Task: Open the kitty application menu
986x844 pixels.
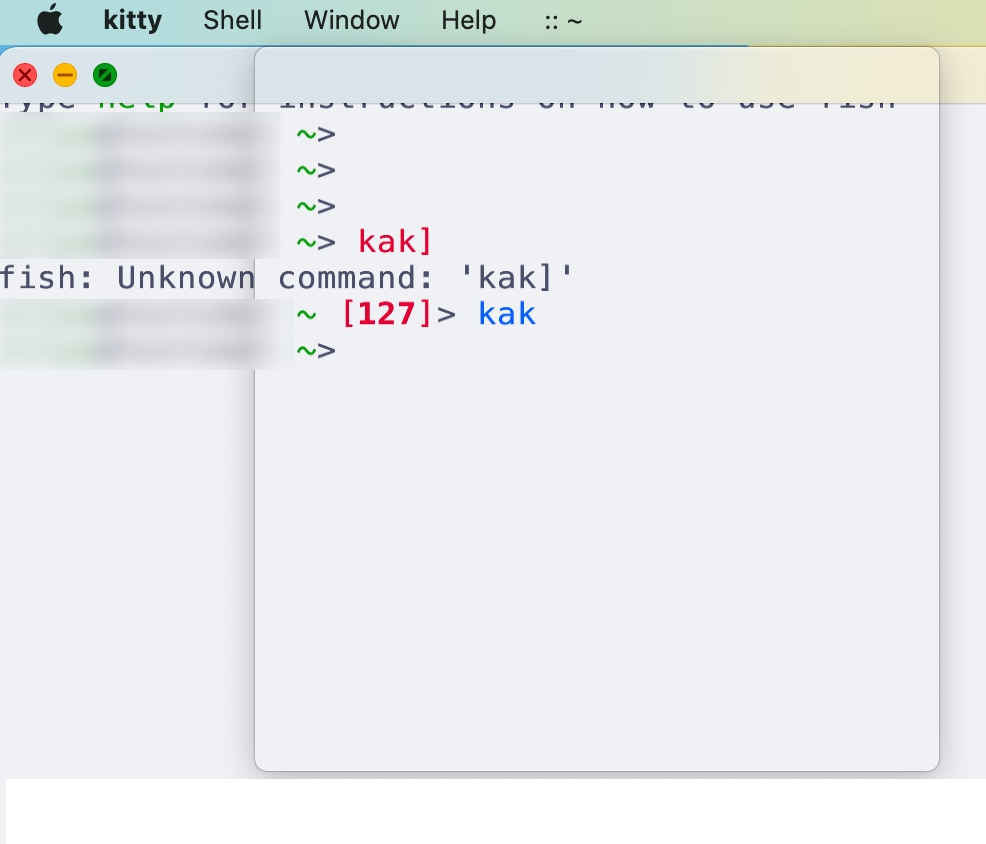Action: coord(132,20)
